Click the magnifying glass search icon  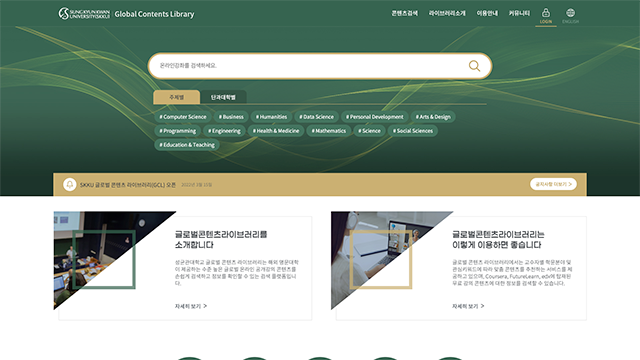pos(474,66)
